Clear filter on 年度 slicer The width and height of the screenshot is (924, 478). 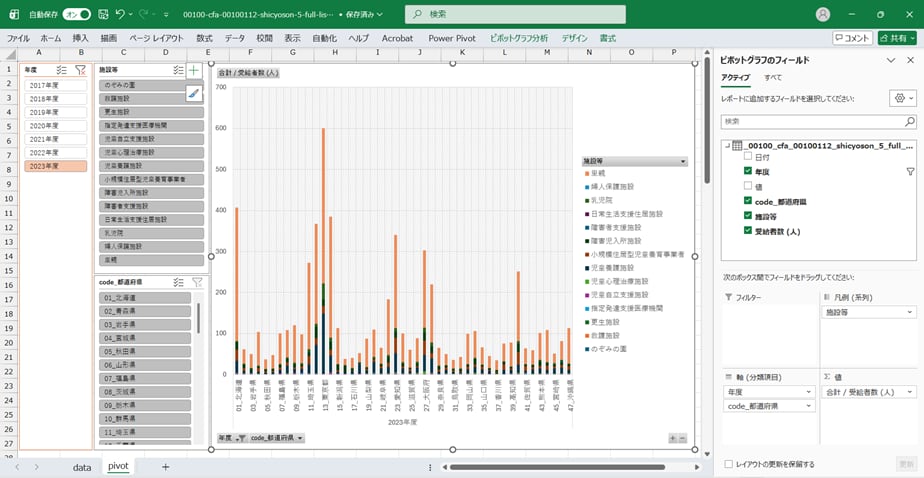tap(80, 70)
